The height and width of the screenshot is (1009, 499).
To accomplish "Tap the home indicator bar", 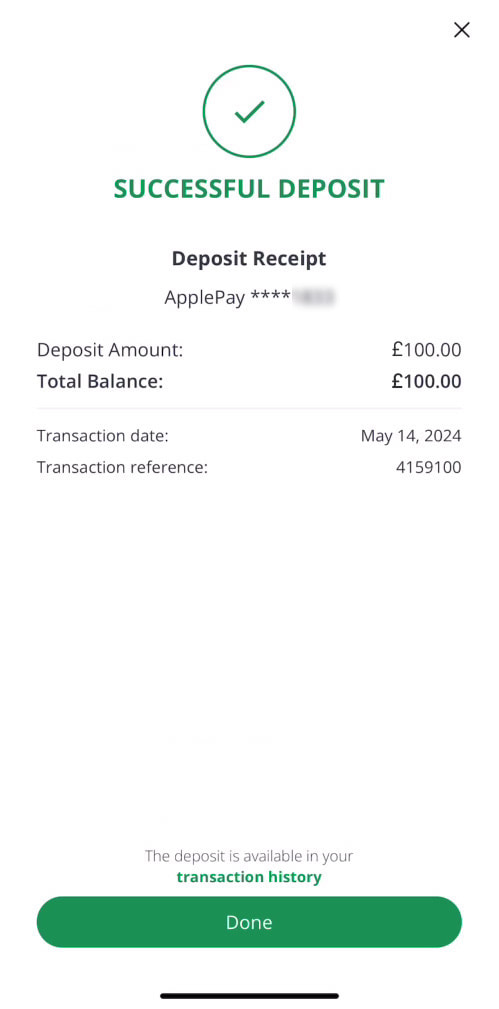I will [249, 995].
